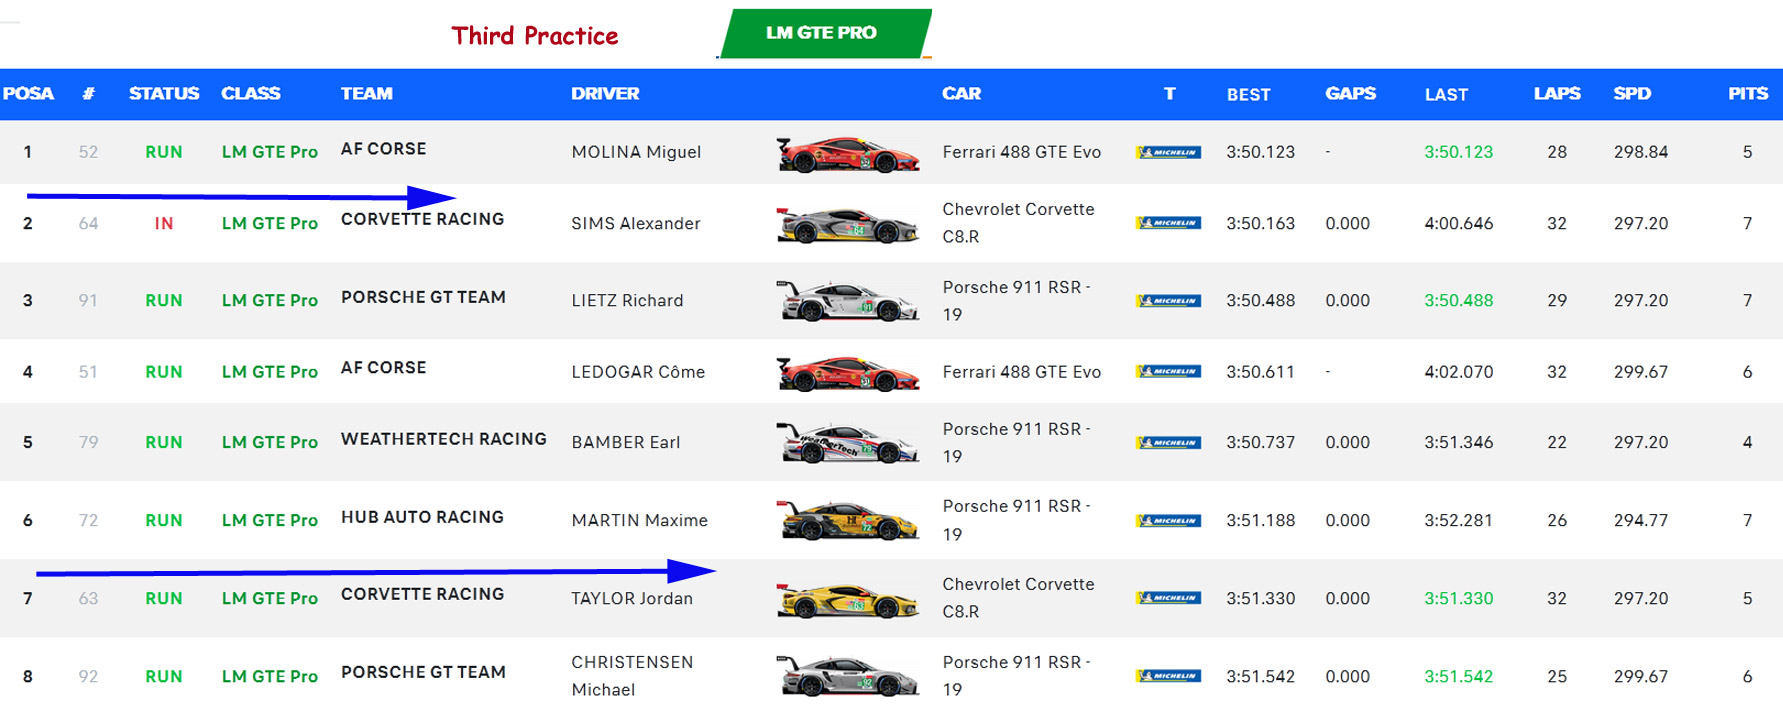Click the DRIVER column header

(604, 93)
